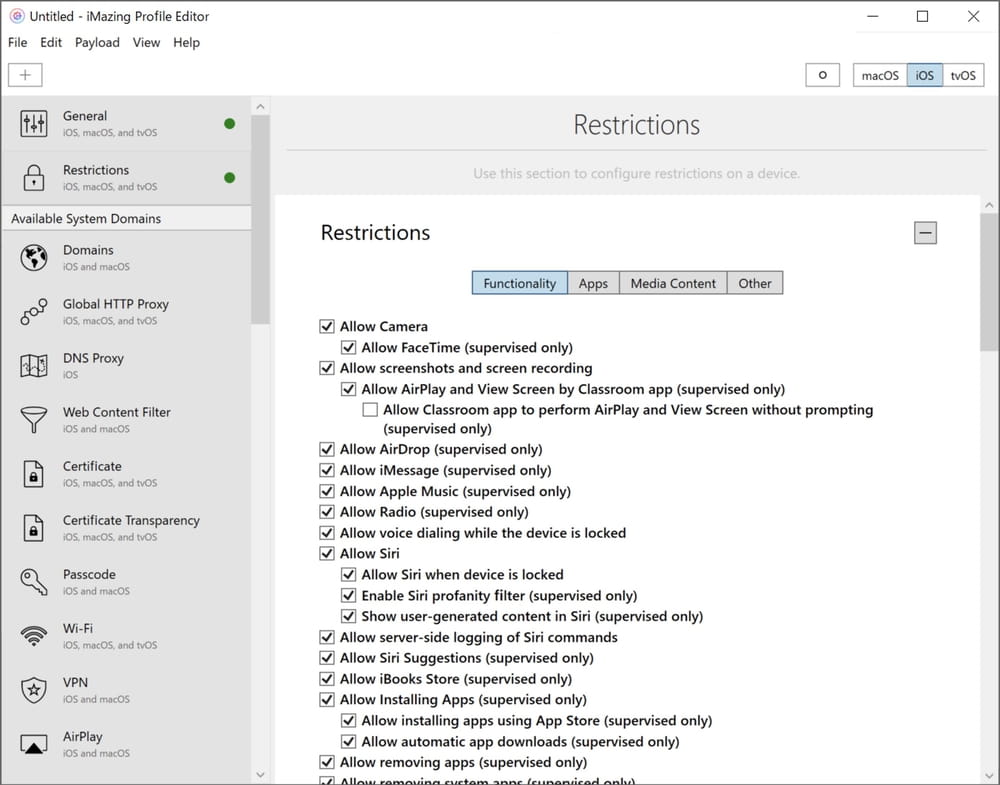This screenshot has height=785, width=1000.
Task: Toggle Allow voice dialing while locked
Action: (x=327, y=533)
